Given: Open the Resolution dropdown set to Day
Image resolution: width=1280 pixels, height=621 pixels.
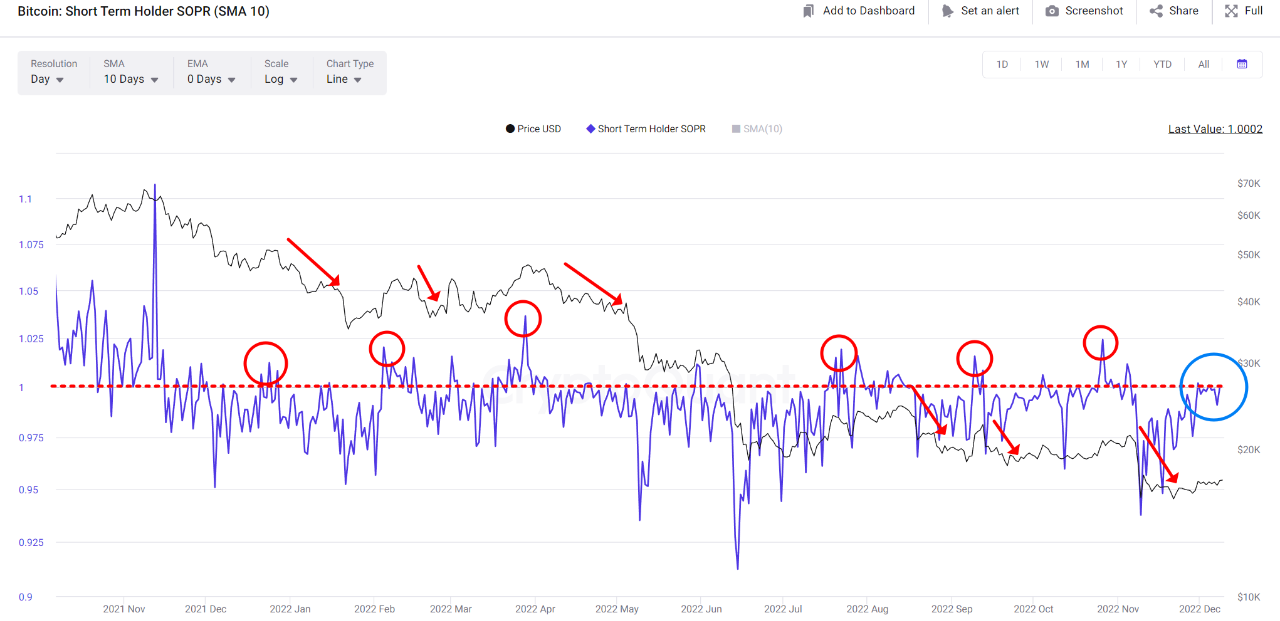Looking at the screenshot, I should 45,78.
